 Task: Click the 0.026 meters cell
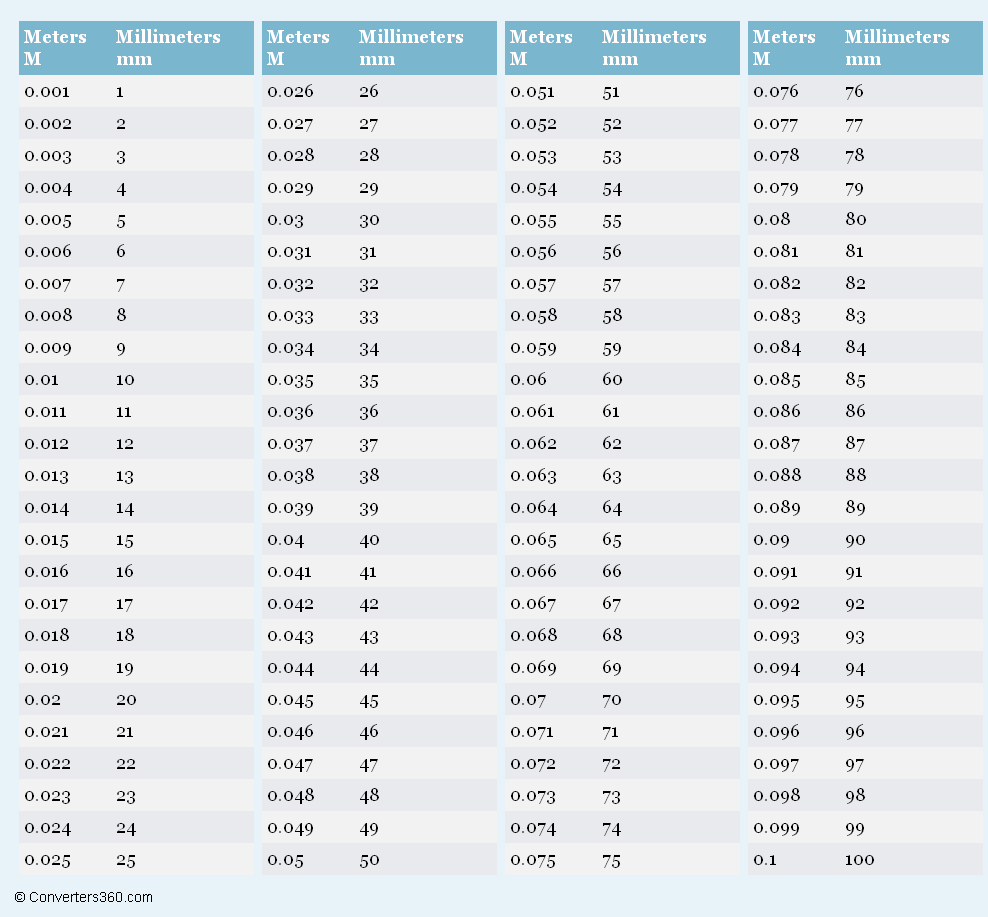click(290, 92)
